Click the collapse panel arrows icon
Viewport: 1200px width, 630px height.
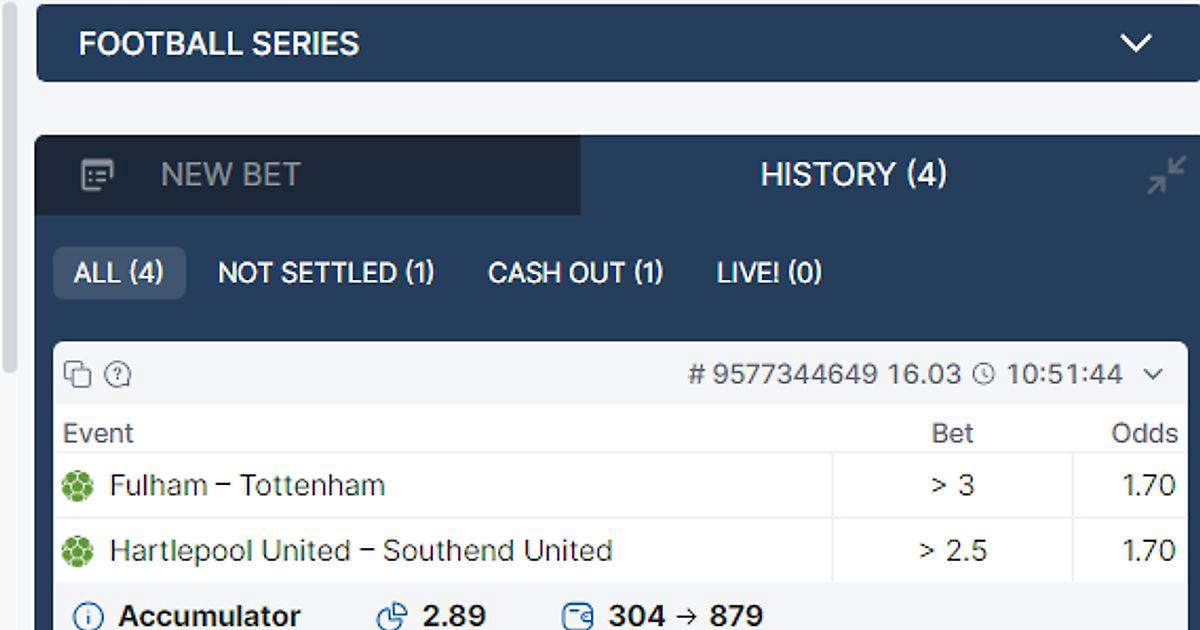click(1166, 175)
